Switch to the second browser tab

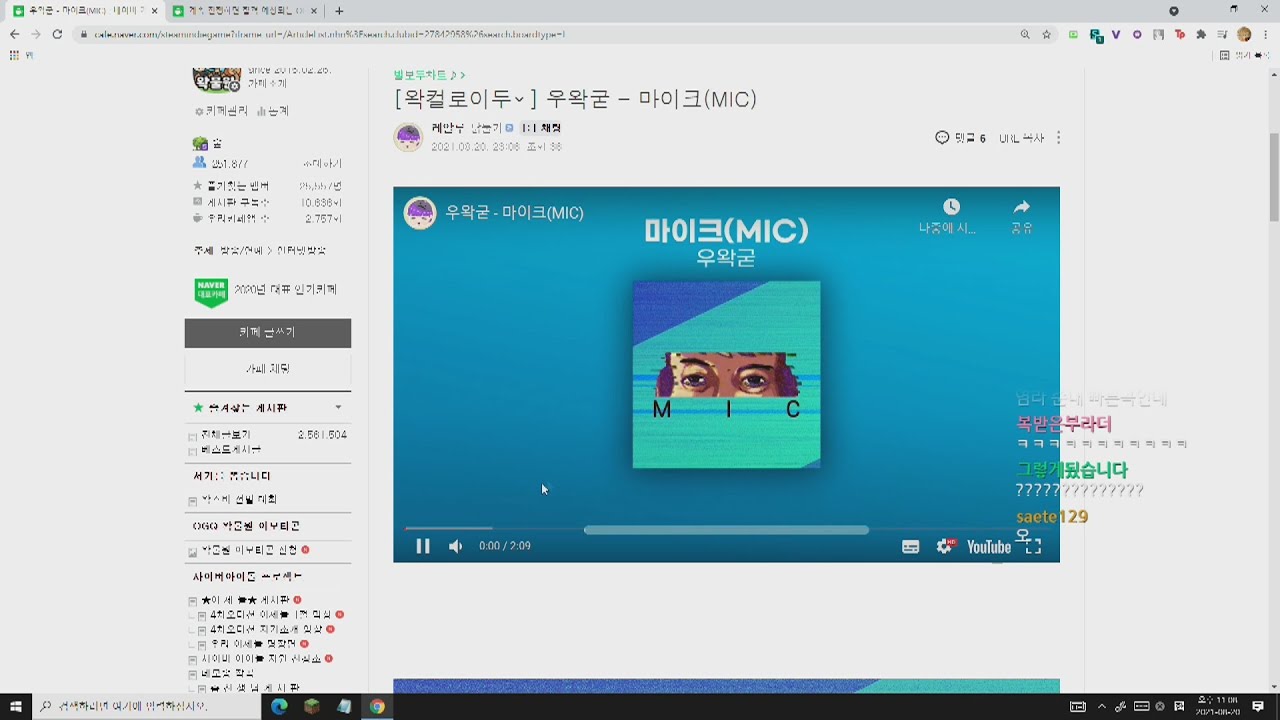coord(244,11)
